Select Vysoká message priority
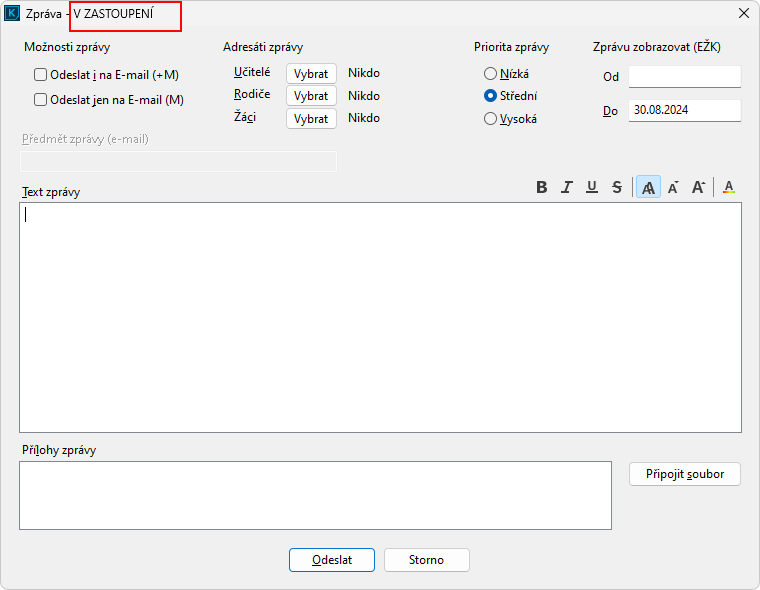This screenshot has width=760, height=590. [490, 119]
